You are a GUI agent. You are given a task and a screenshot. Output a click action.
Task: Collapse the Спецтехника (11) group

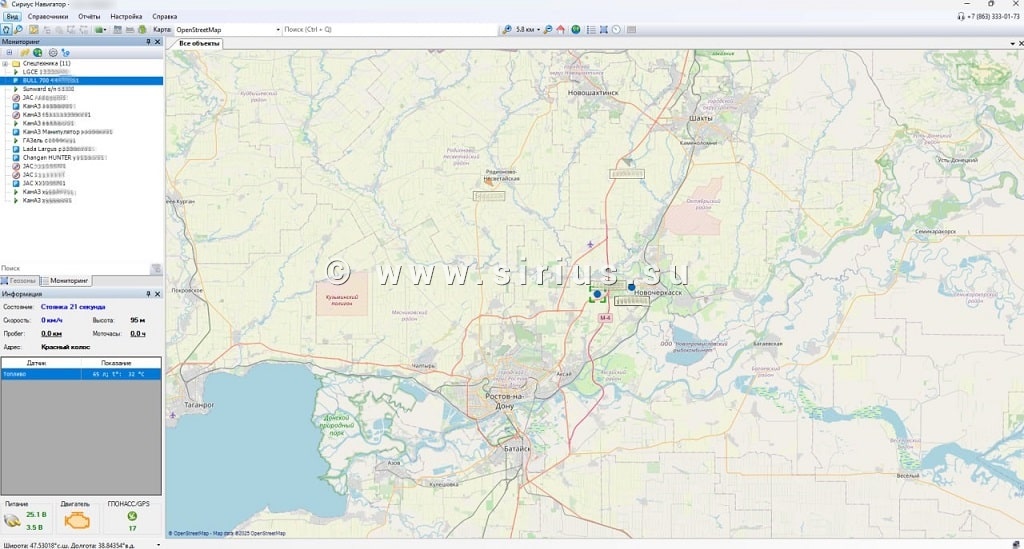tap(5, 63)
